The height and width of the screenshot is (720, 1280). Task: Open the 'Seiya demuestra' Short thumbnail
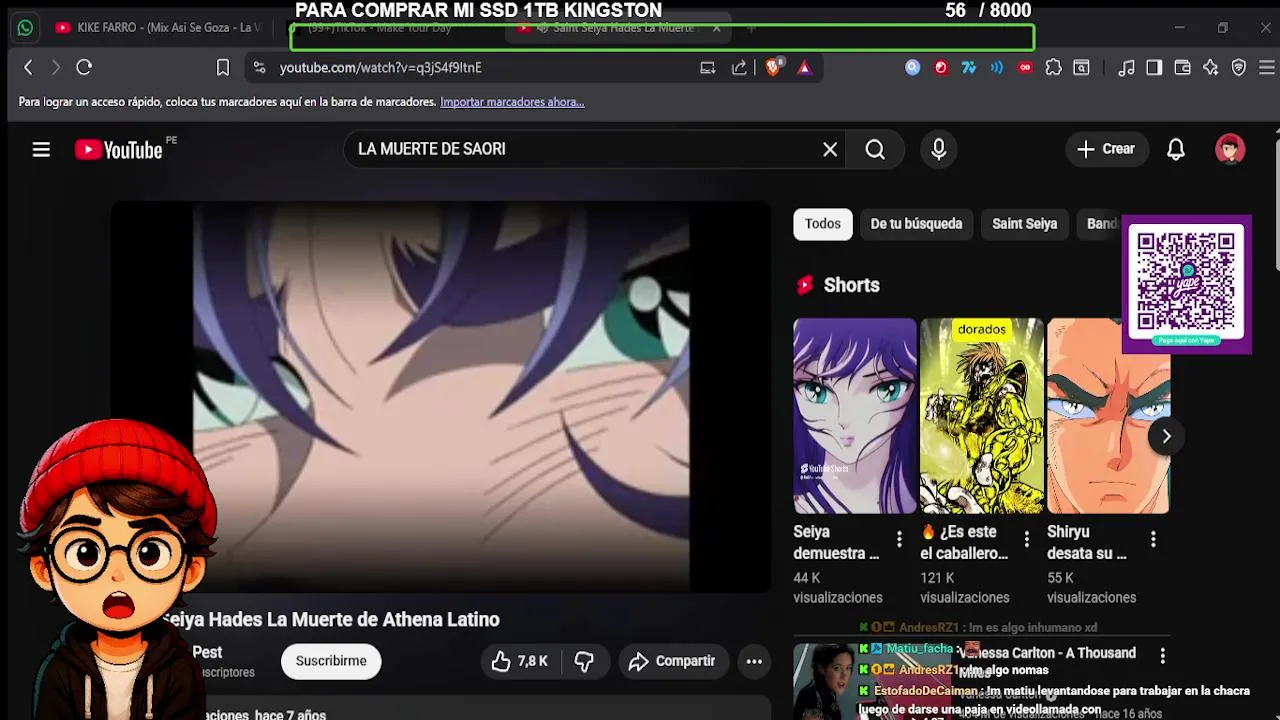click(x=855, y=416)
